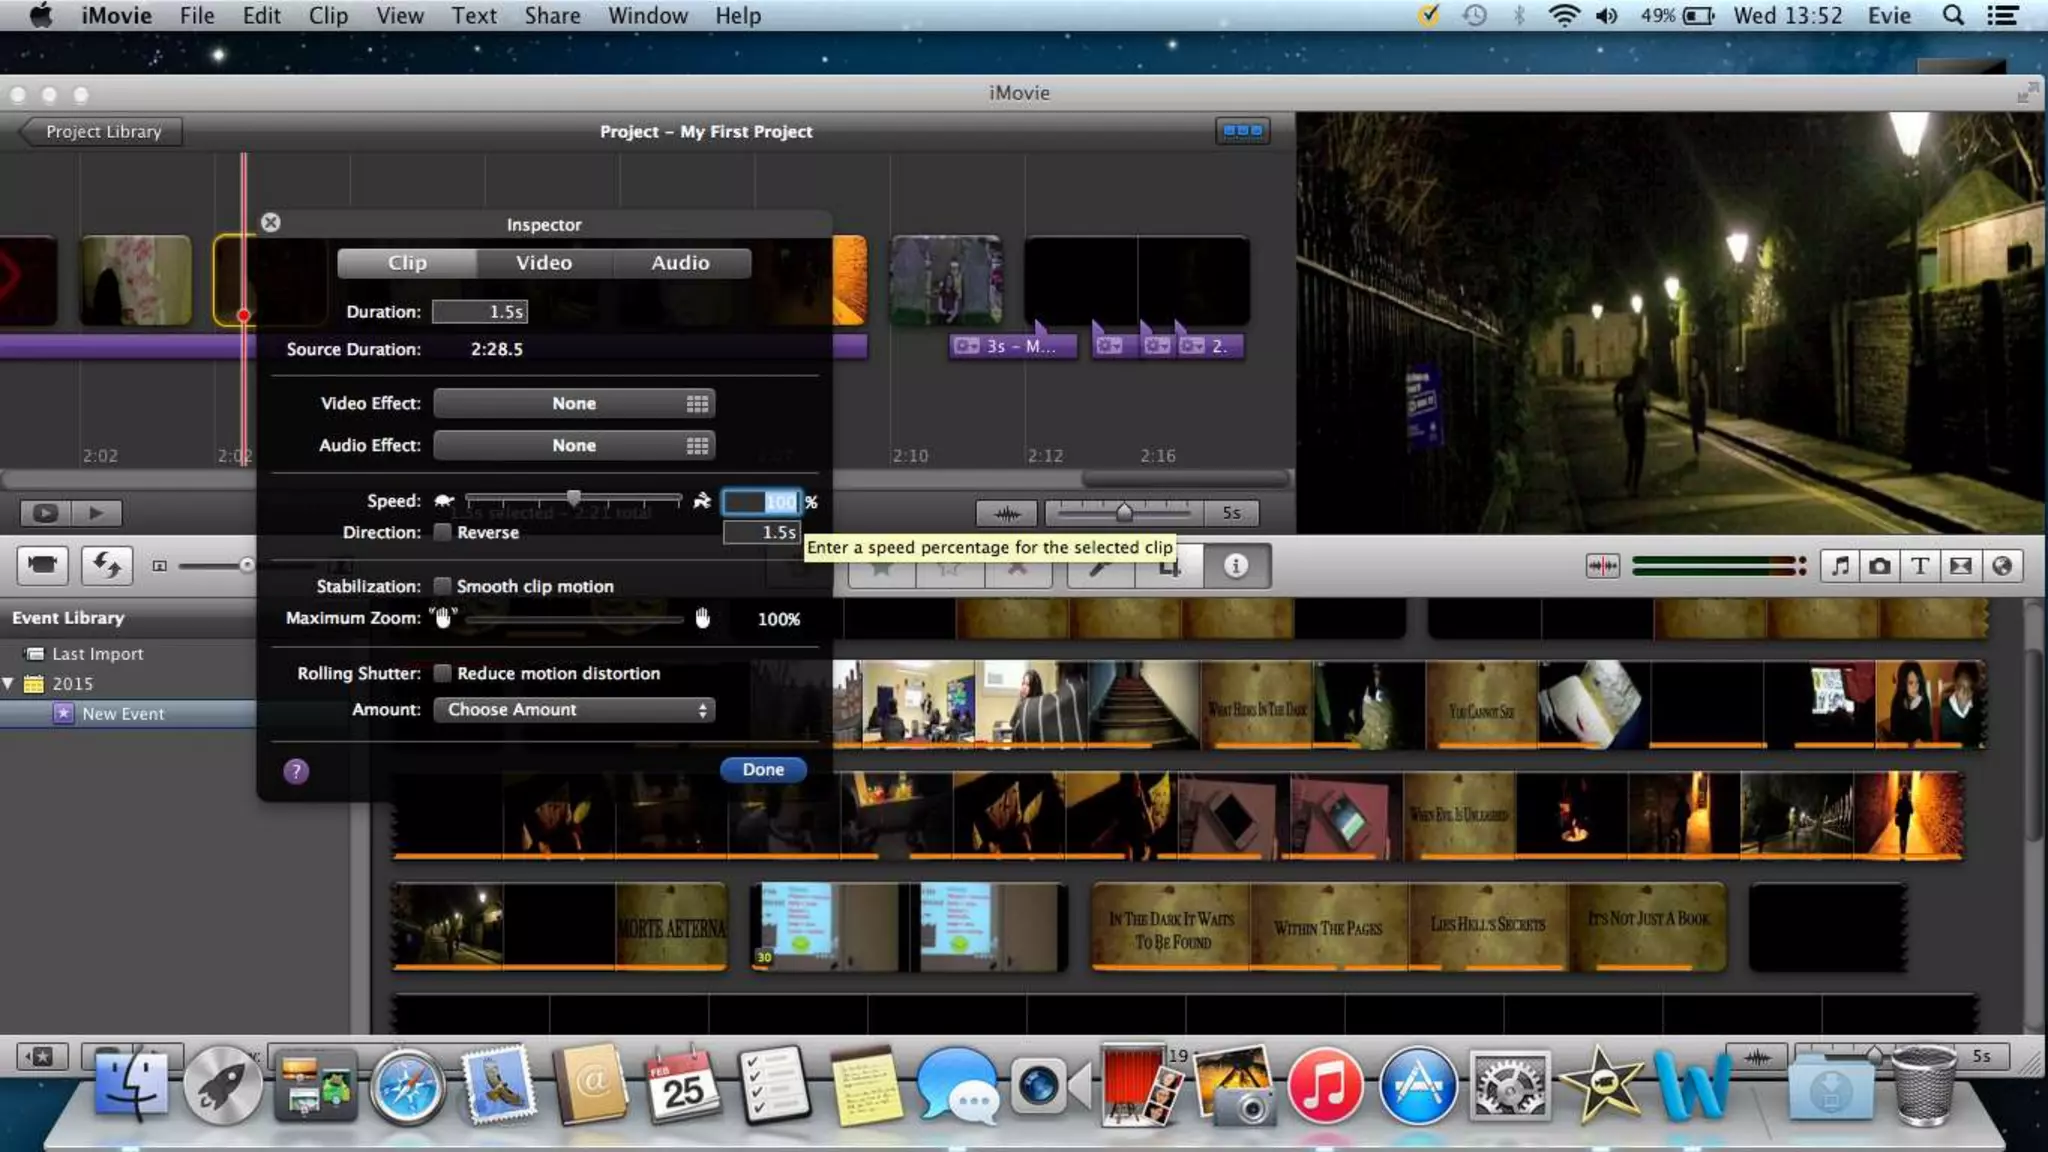Open the Window menu
The height and width of the screenshot is (1152, 2048).
648,16
